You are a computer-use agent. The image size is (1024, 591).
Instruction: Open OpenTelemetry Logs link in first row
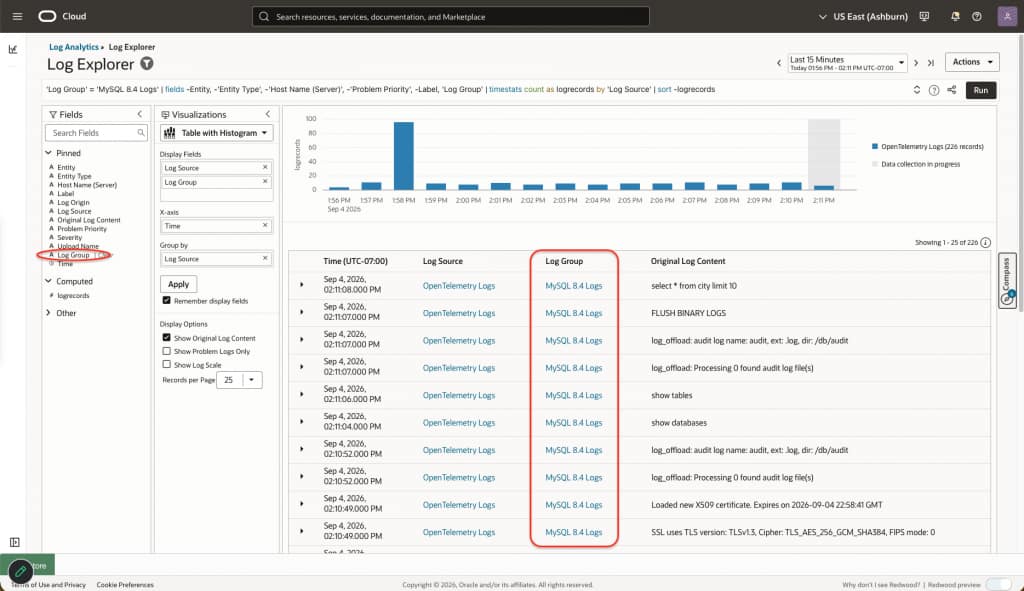coord(458,285)
